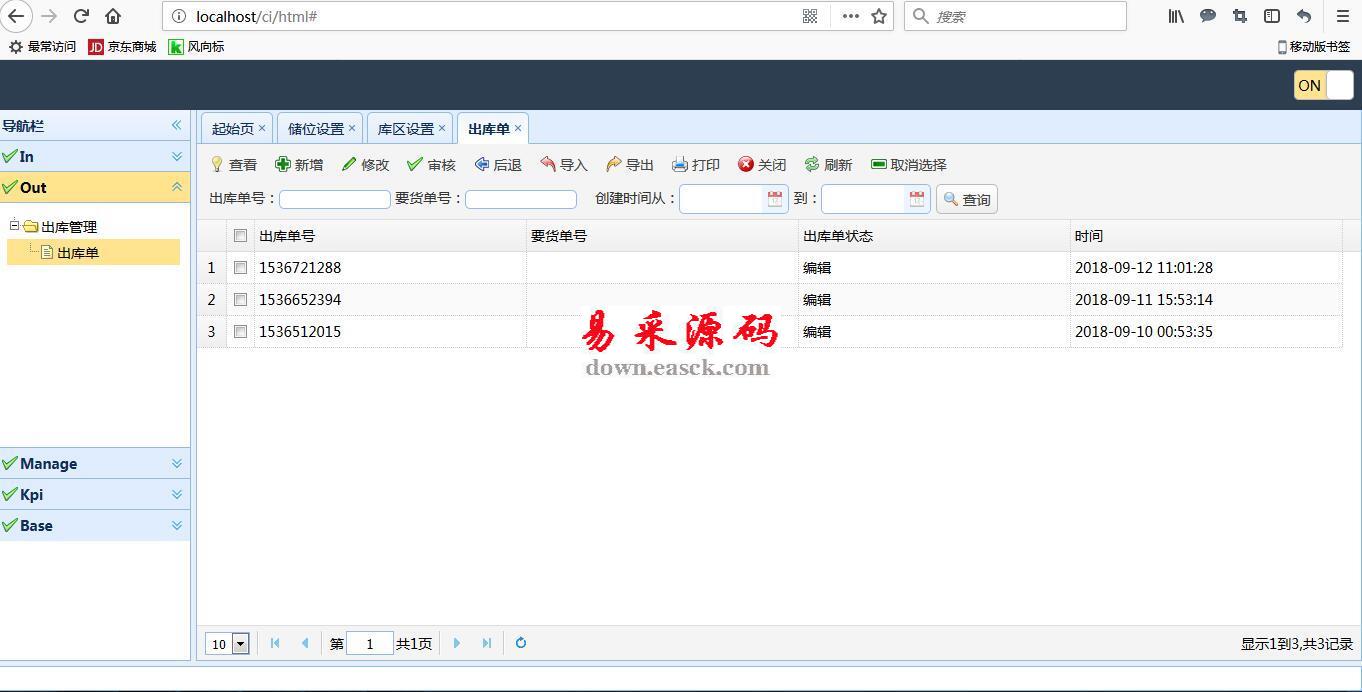Toggle the ON switch in header

pos(1323,86)
